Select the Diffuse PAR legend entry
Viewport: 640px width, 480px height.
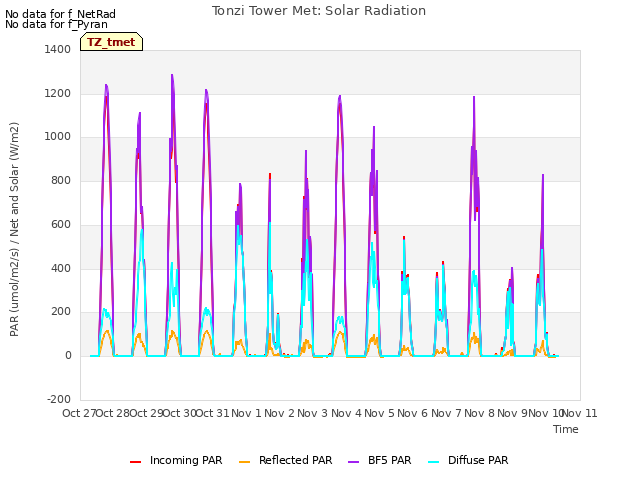coord(468,460)
